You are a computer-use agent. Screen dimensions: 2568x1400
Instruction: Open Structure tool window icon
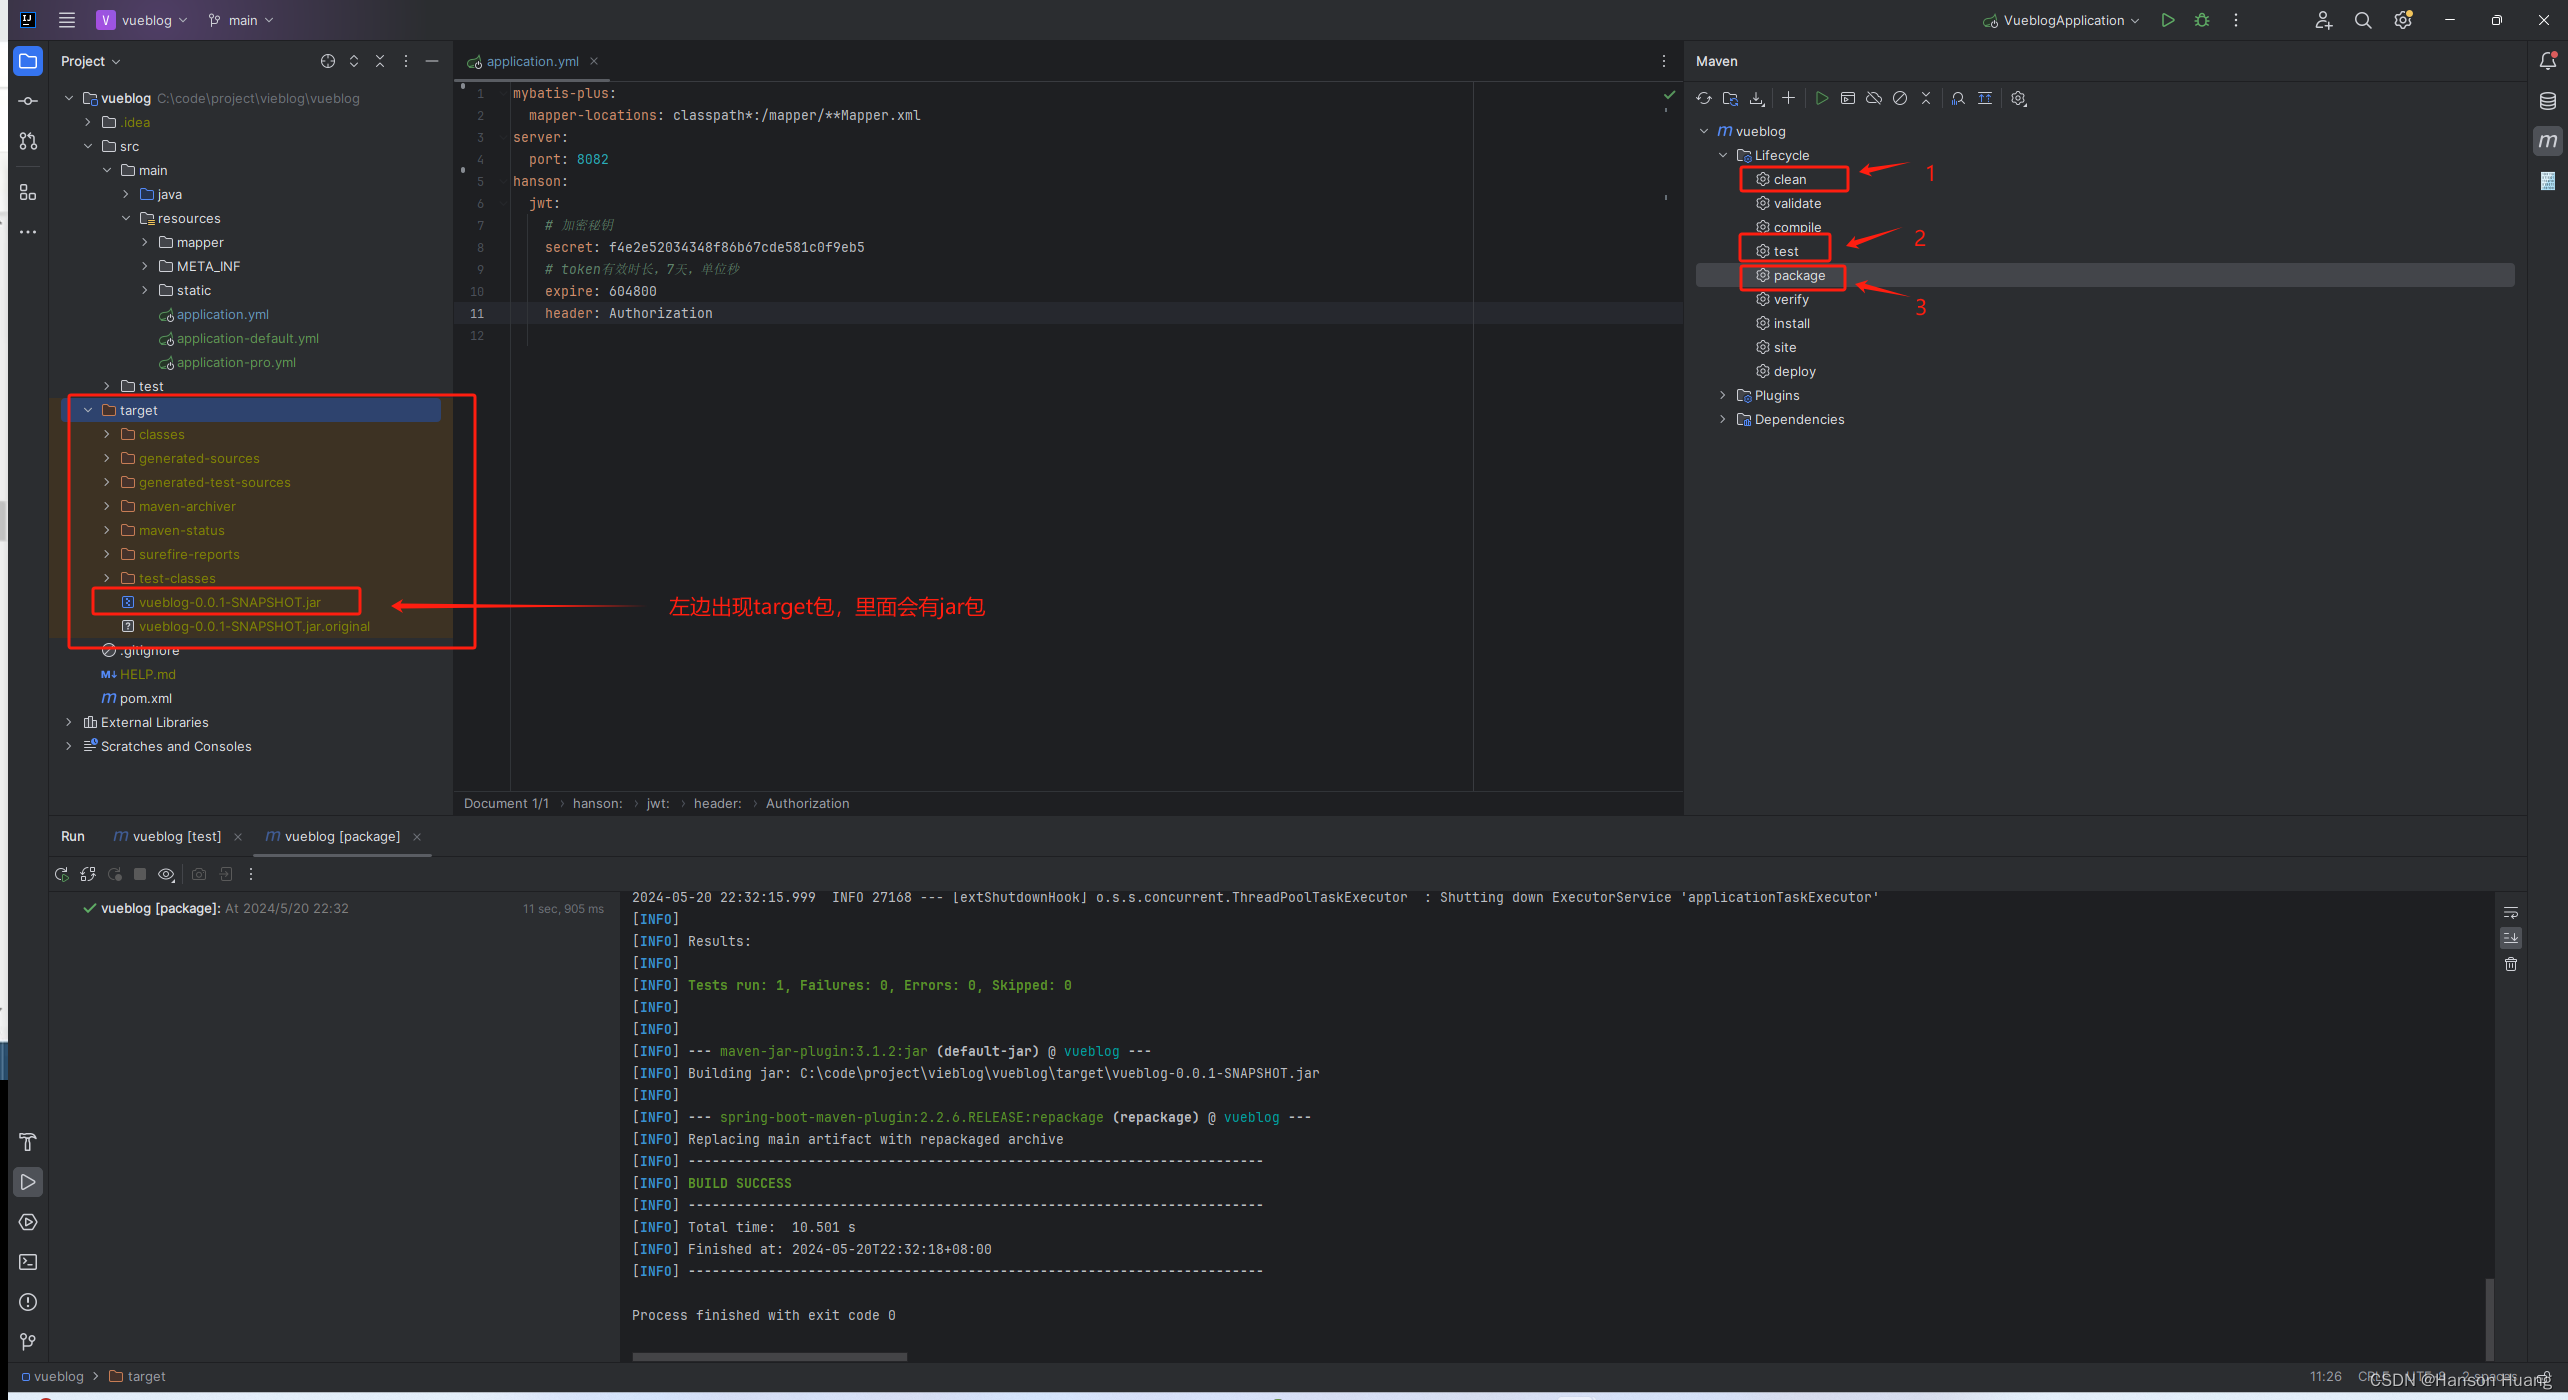coord(28,193)
